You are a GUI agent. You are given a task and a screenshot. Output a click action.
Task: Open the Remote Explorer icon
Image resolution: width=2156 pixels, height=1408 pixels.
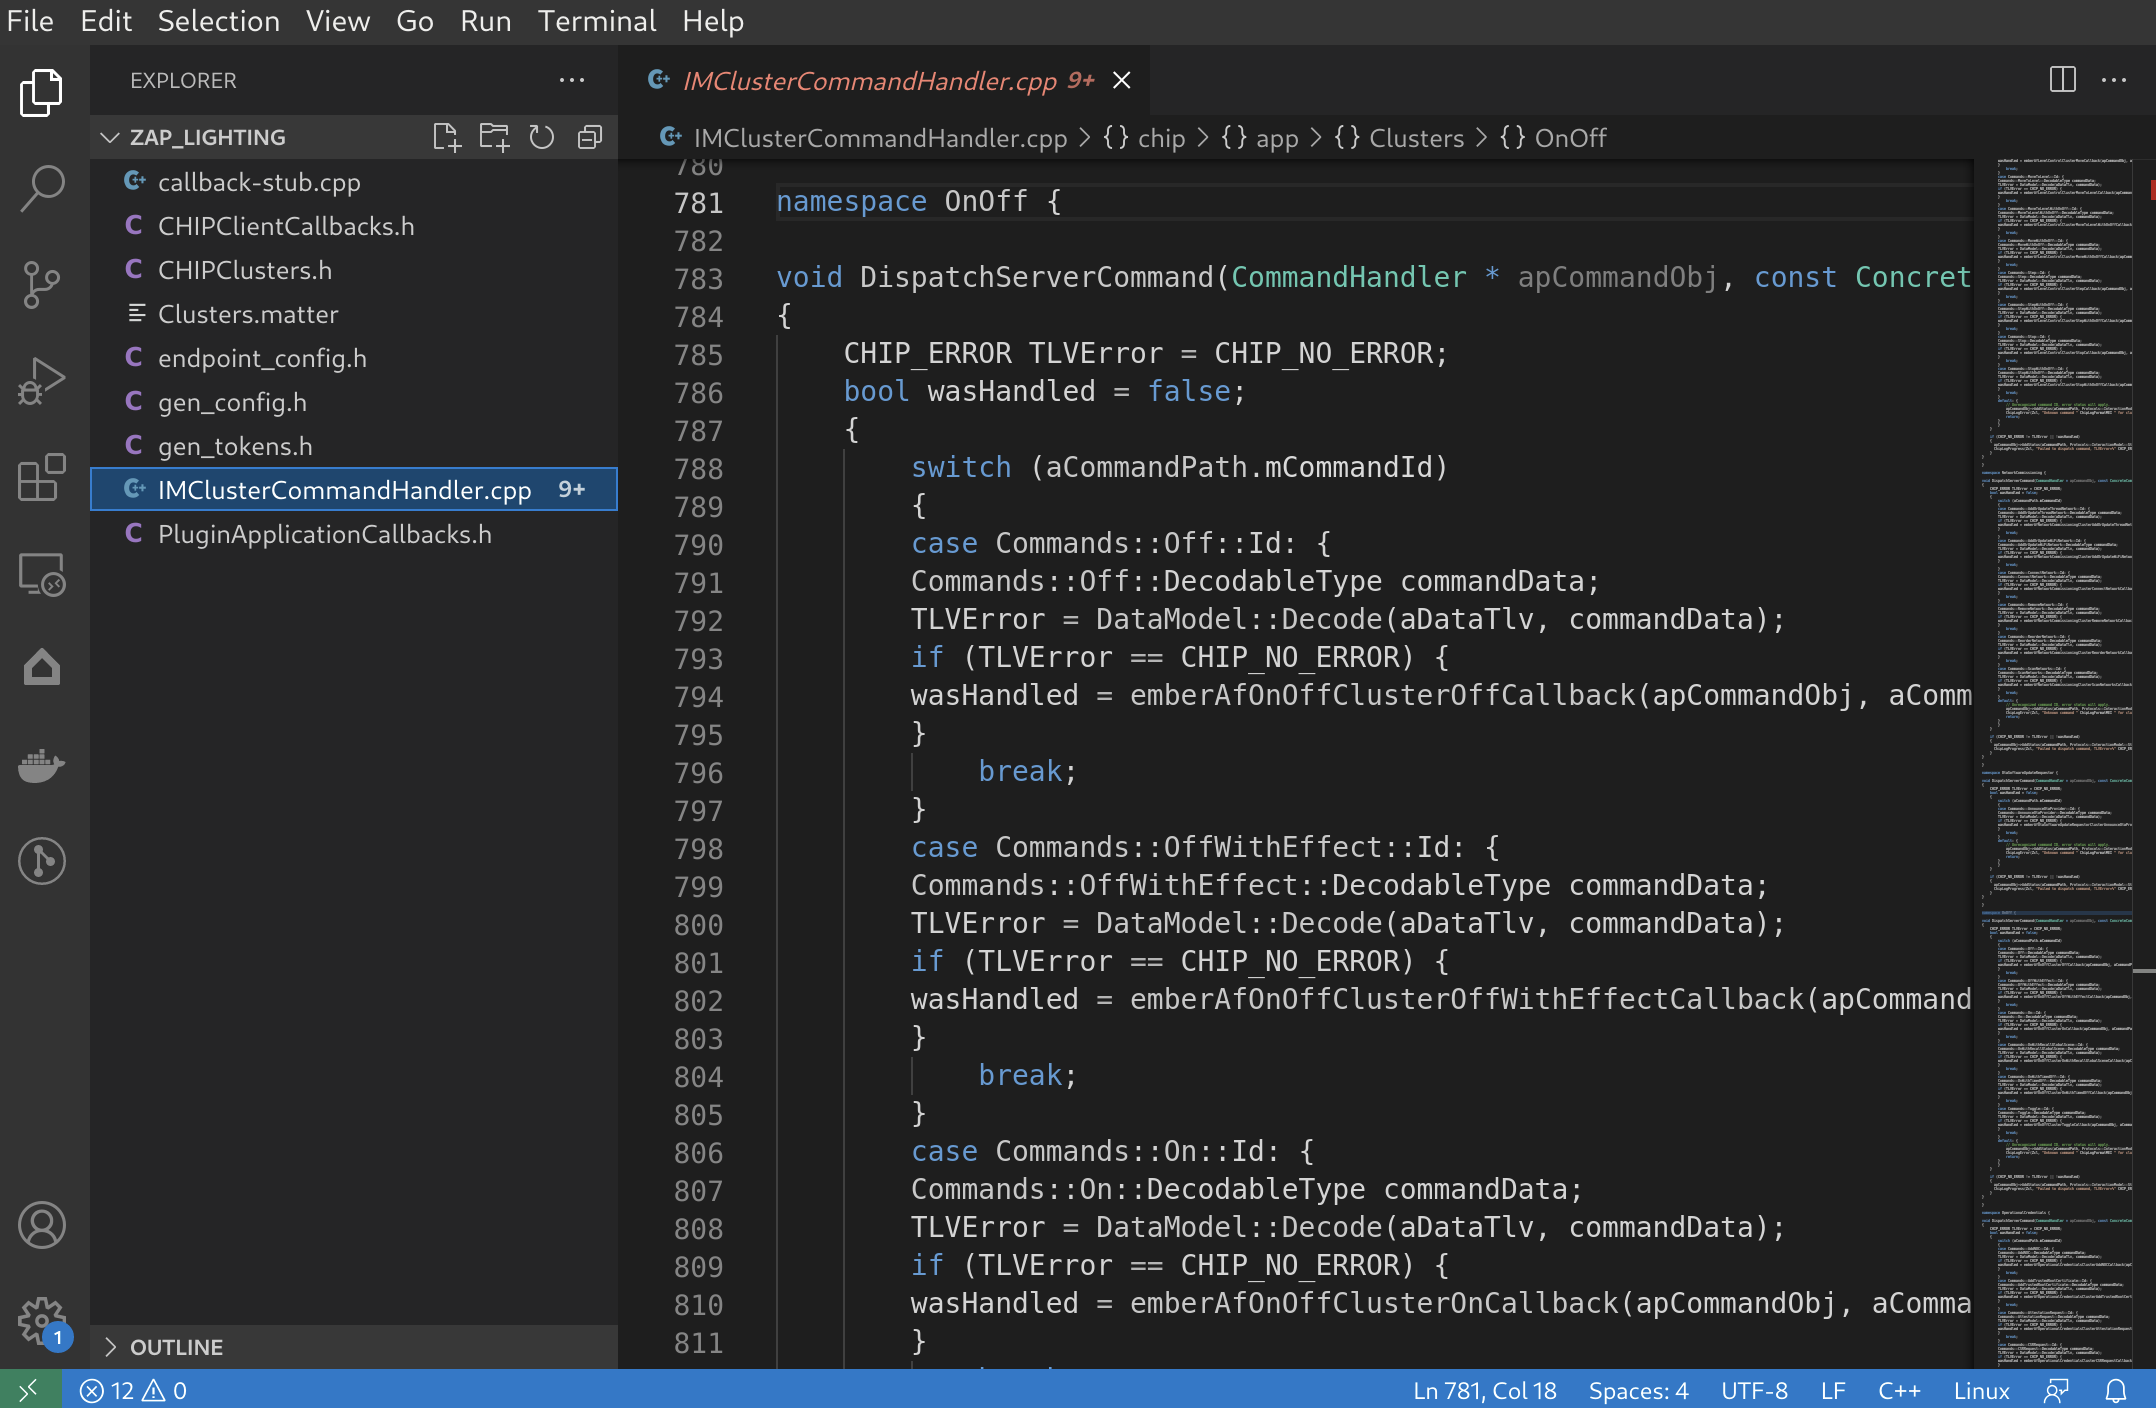(x=42, y=570)
